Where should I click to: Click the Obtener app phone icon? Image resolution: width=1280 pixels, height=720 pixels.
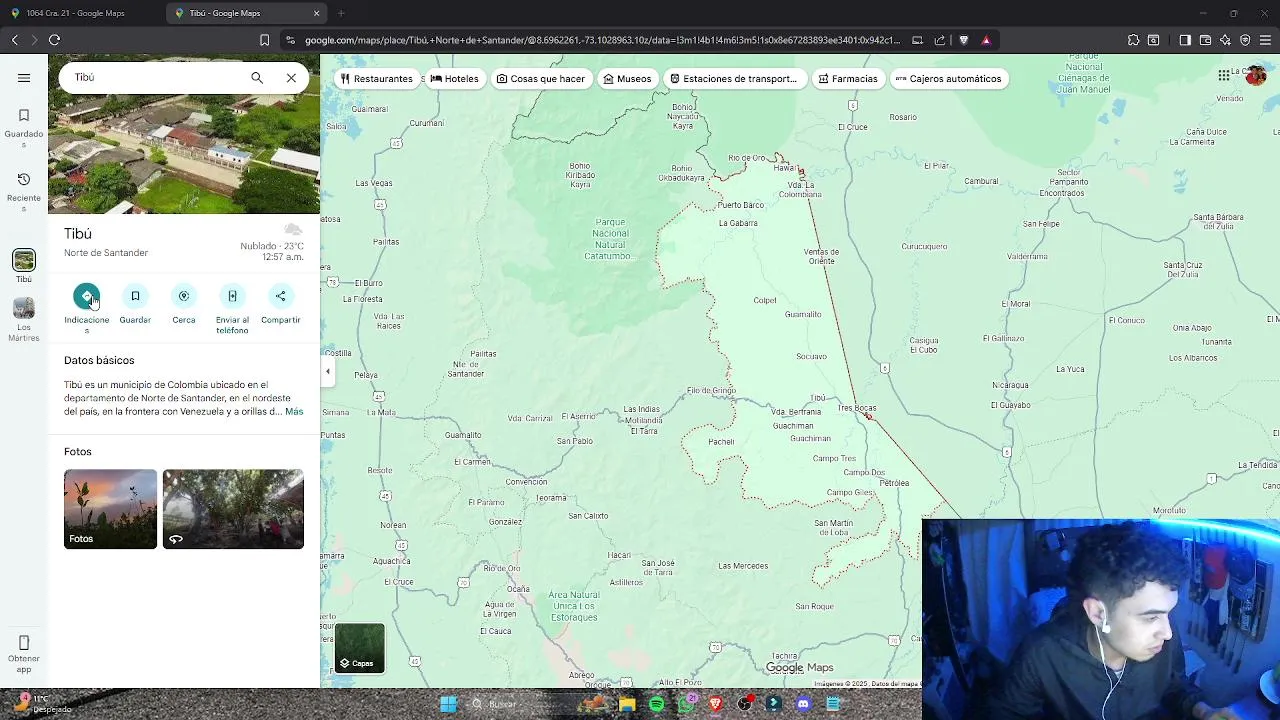coord(24,642)
